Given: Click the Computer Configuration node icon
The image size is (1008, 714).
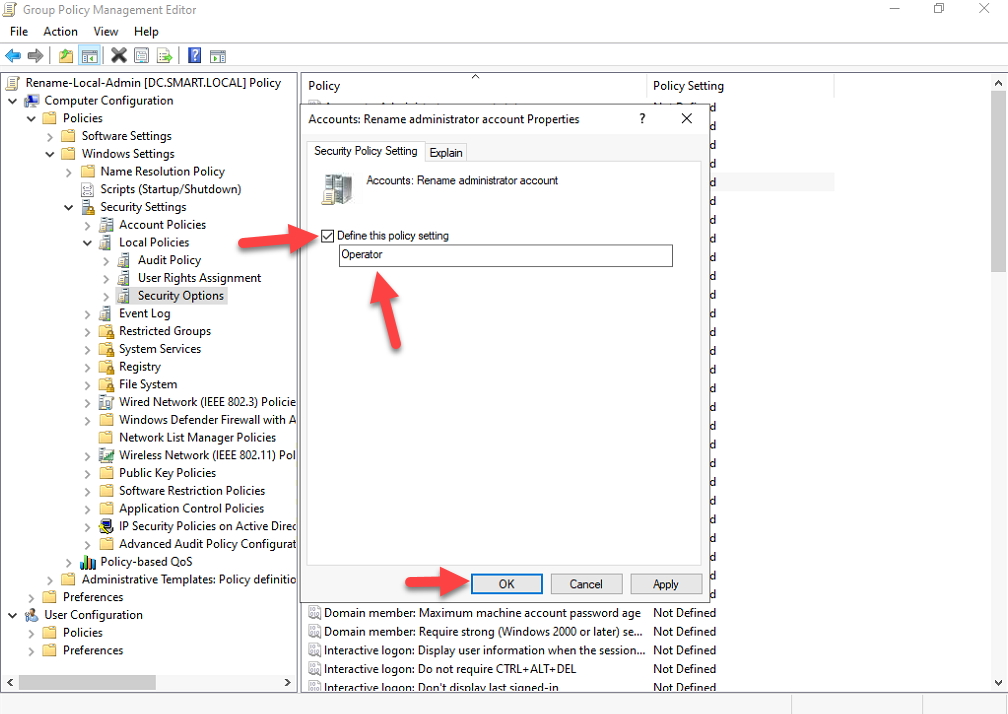Looking at the screenshot, I should tap(32, 101).
